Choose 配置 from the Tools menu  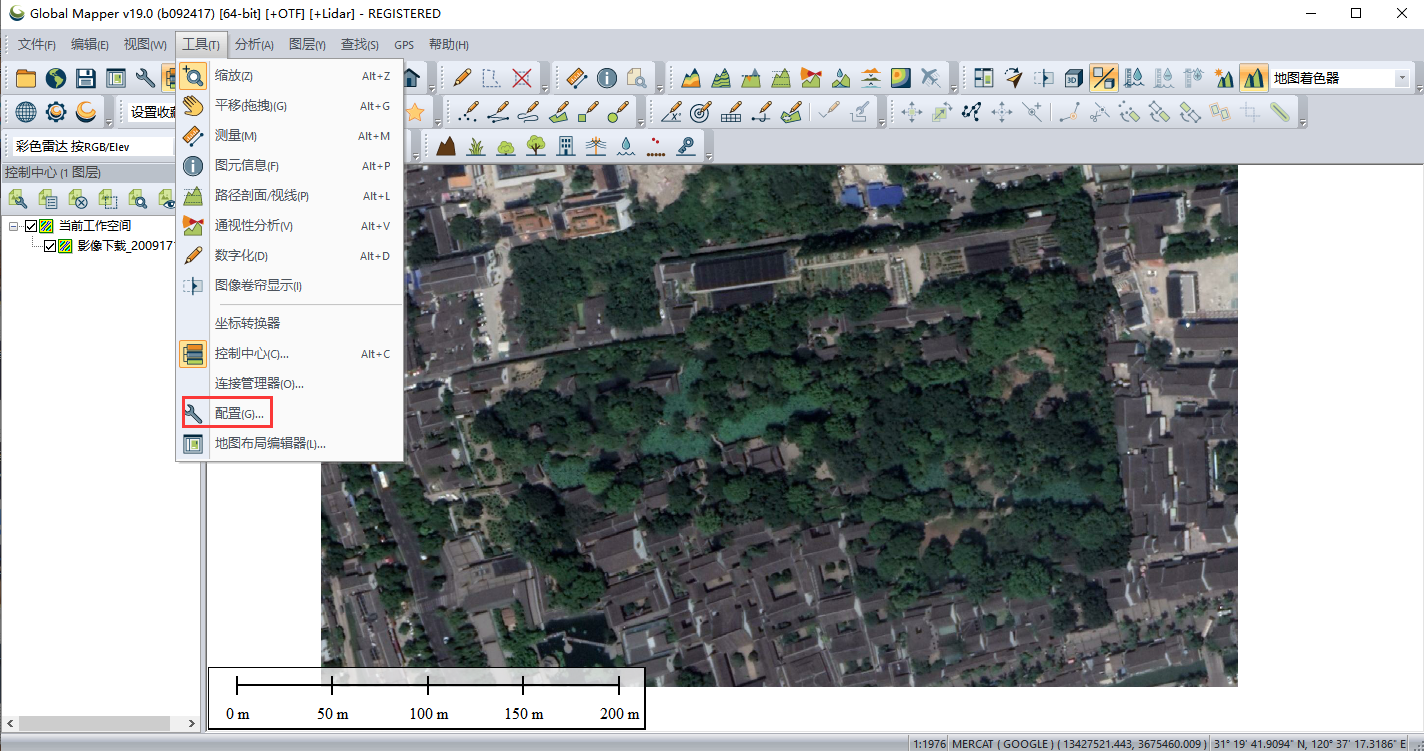[239, 414]
